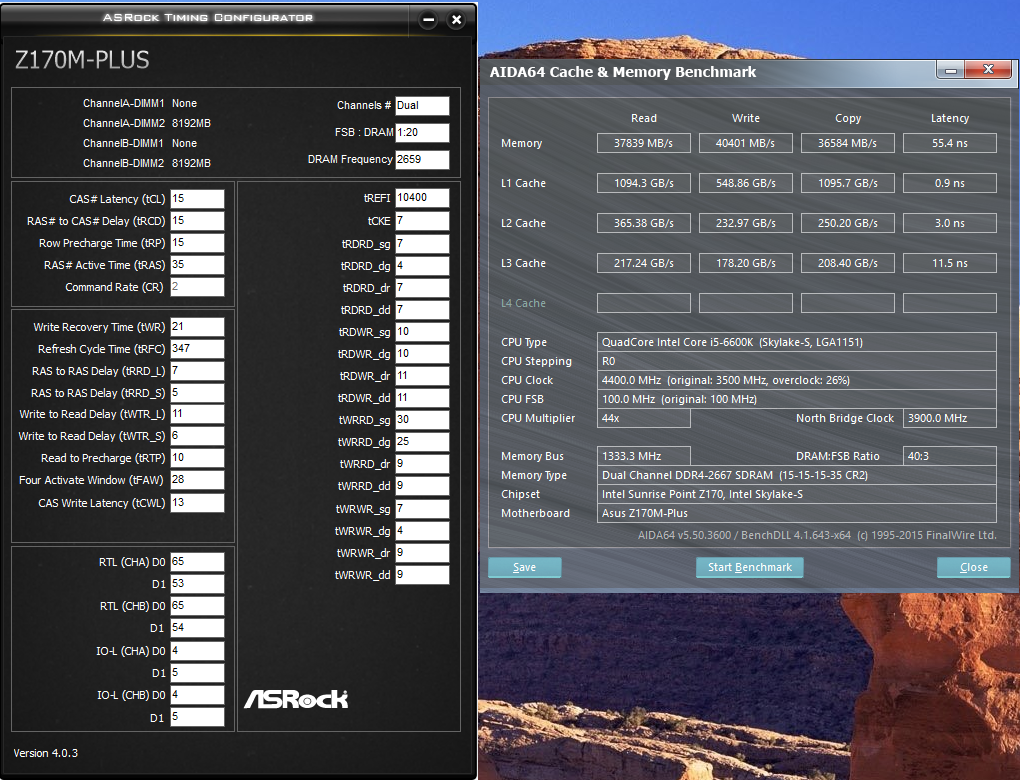Click the CPU Clock value 4400.0 MHz
Screen dimensions: 1020x780
click(x=797, y=380)
